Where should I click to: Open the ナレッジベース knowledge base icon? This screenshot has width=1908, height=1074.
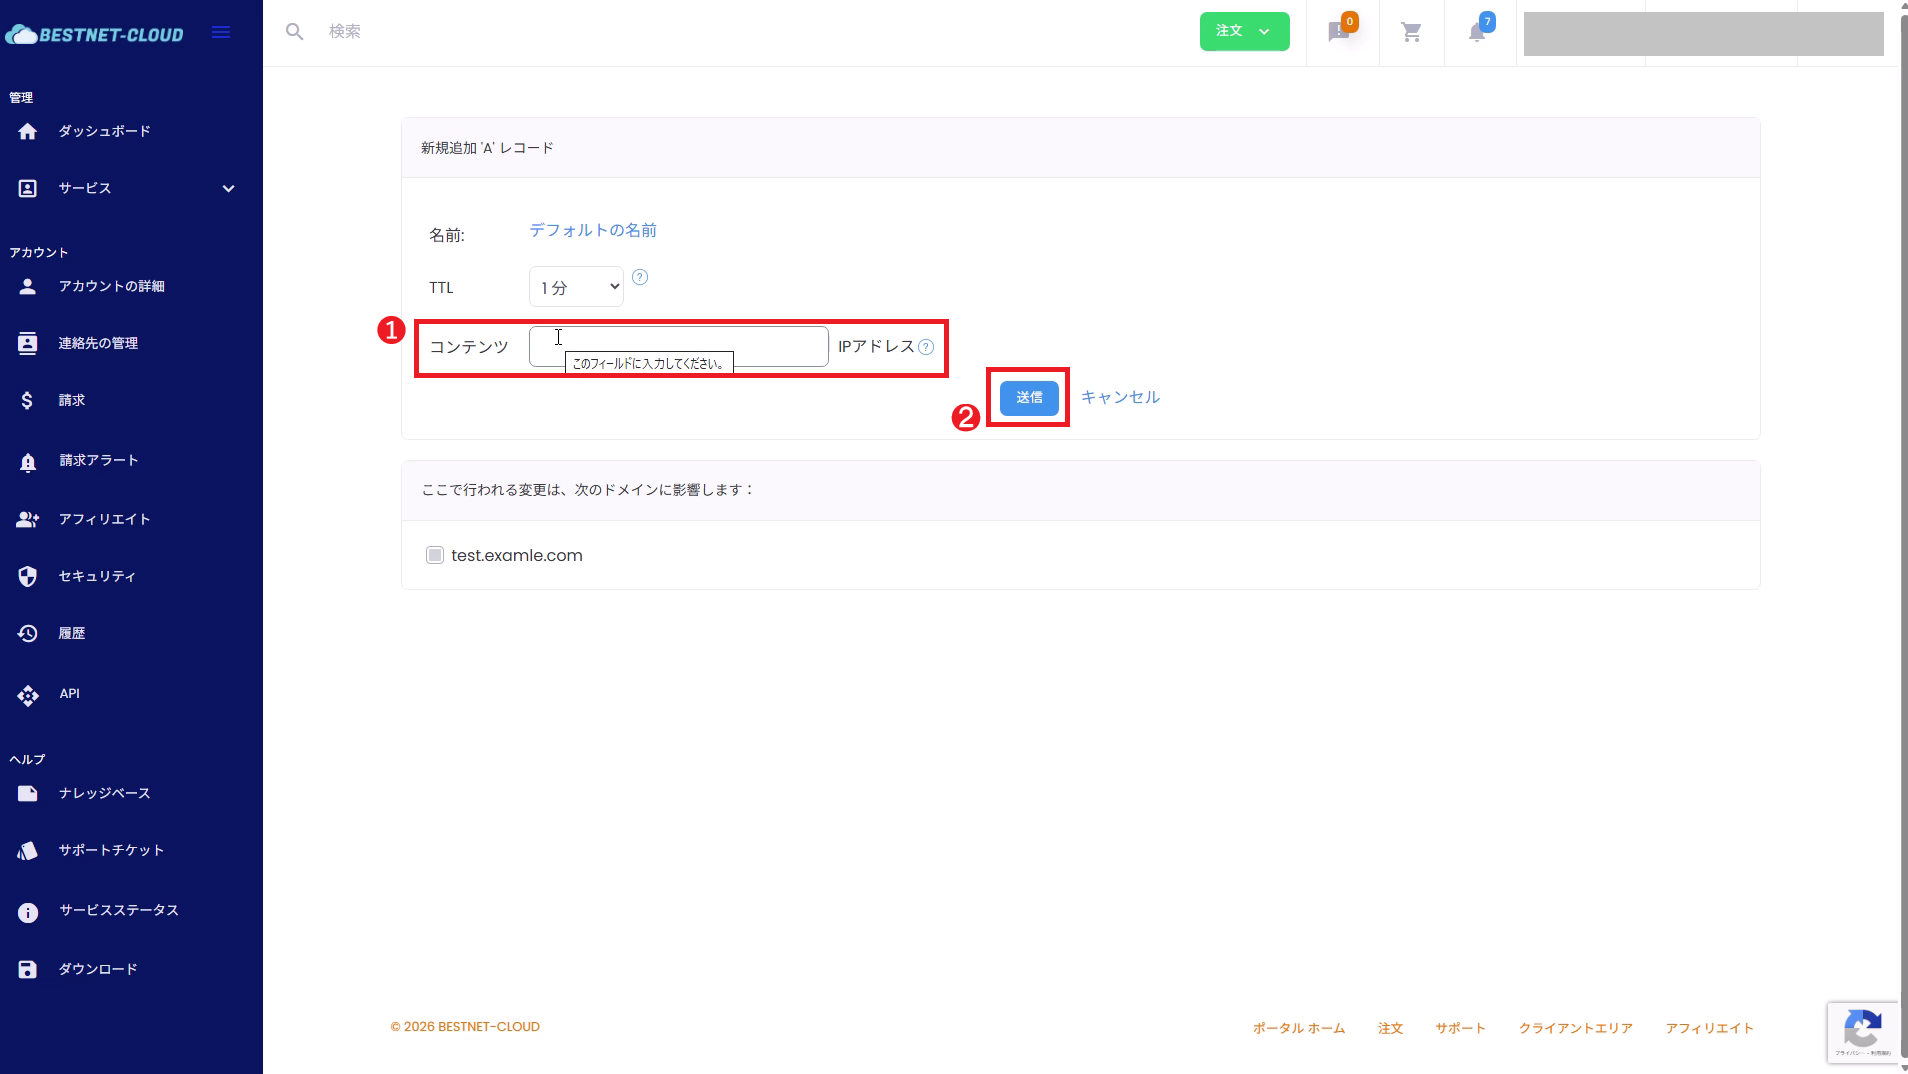[x=27, y=793]
